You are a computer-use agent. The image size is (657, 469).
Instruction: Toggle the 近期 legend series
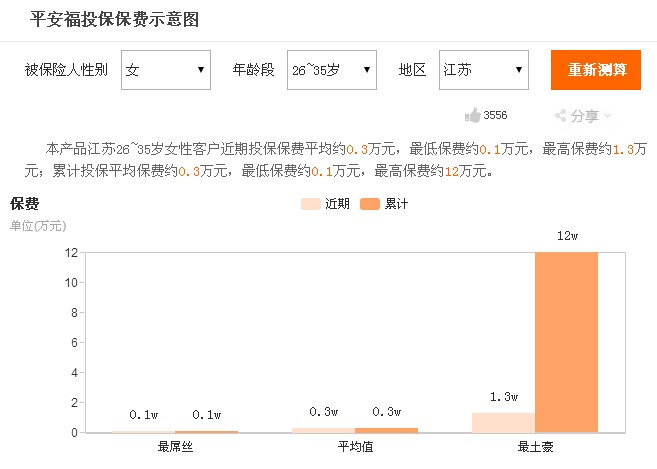click(326, 204)
